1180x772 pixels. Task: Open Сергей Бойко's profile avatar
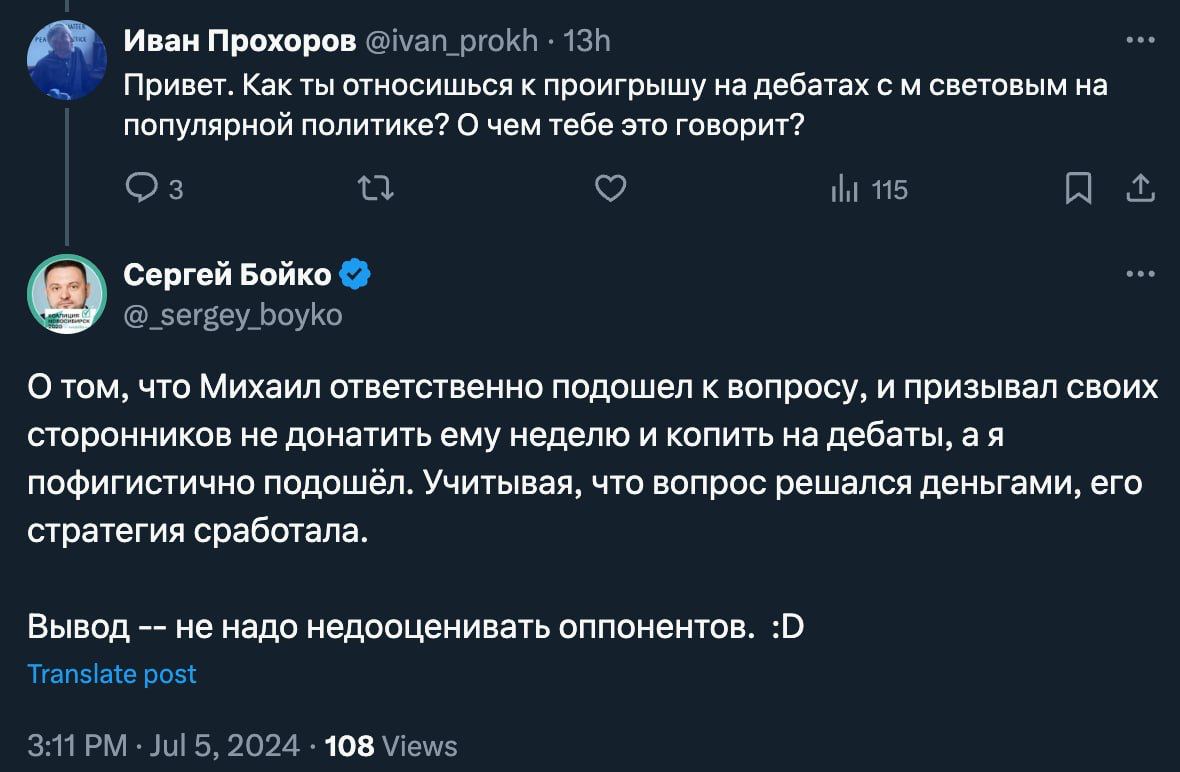point(66,294)
